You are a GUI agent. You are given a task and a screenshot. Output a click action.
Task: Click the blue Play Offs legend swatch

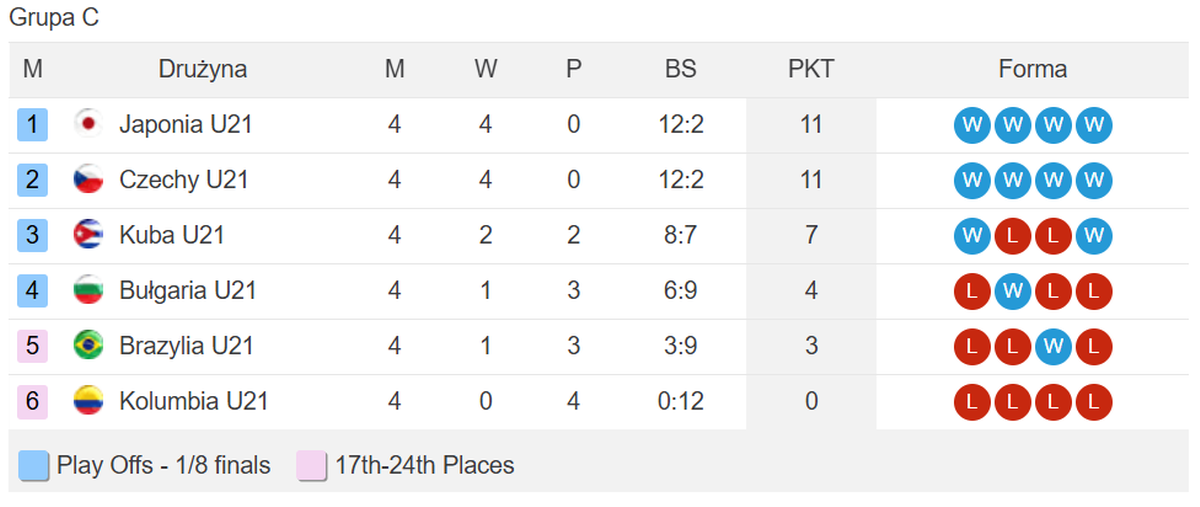(34, 466)
